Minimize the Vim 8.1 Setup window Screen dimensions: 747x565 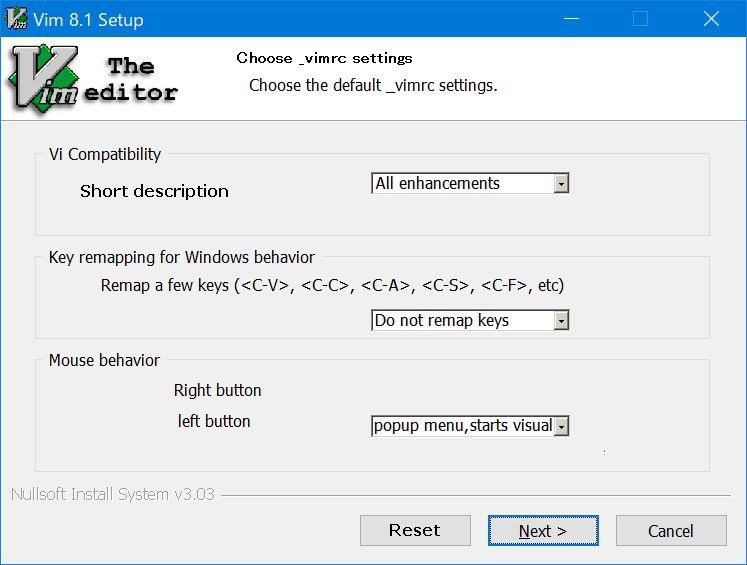pos(571,19)
